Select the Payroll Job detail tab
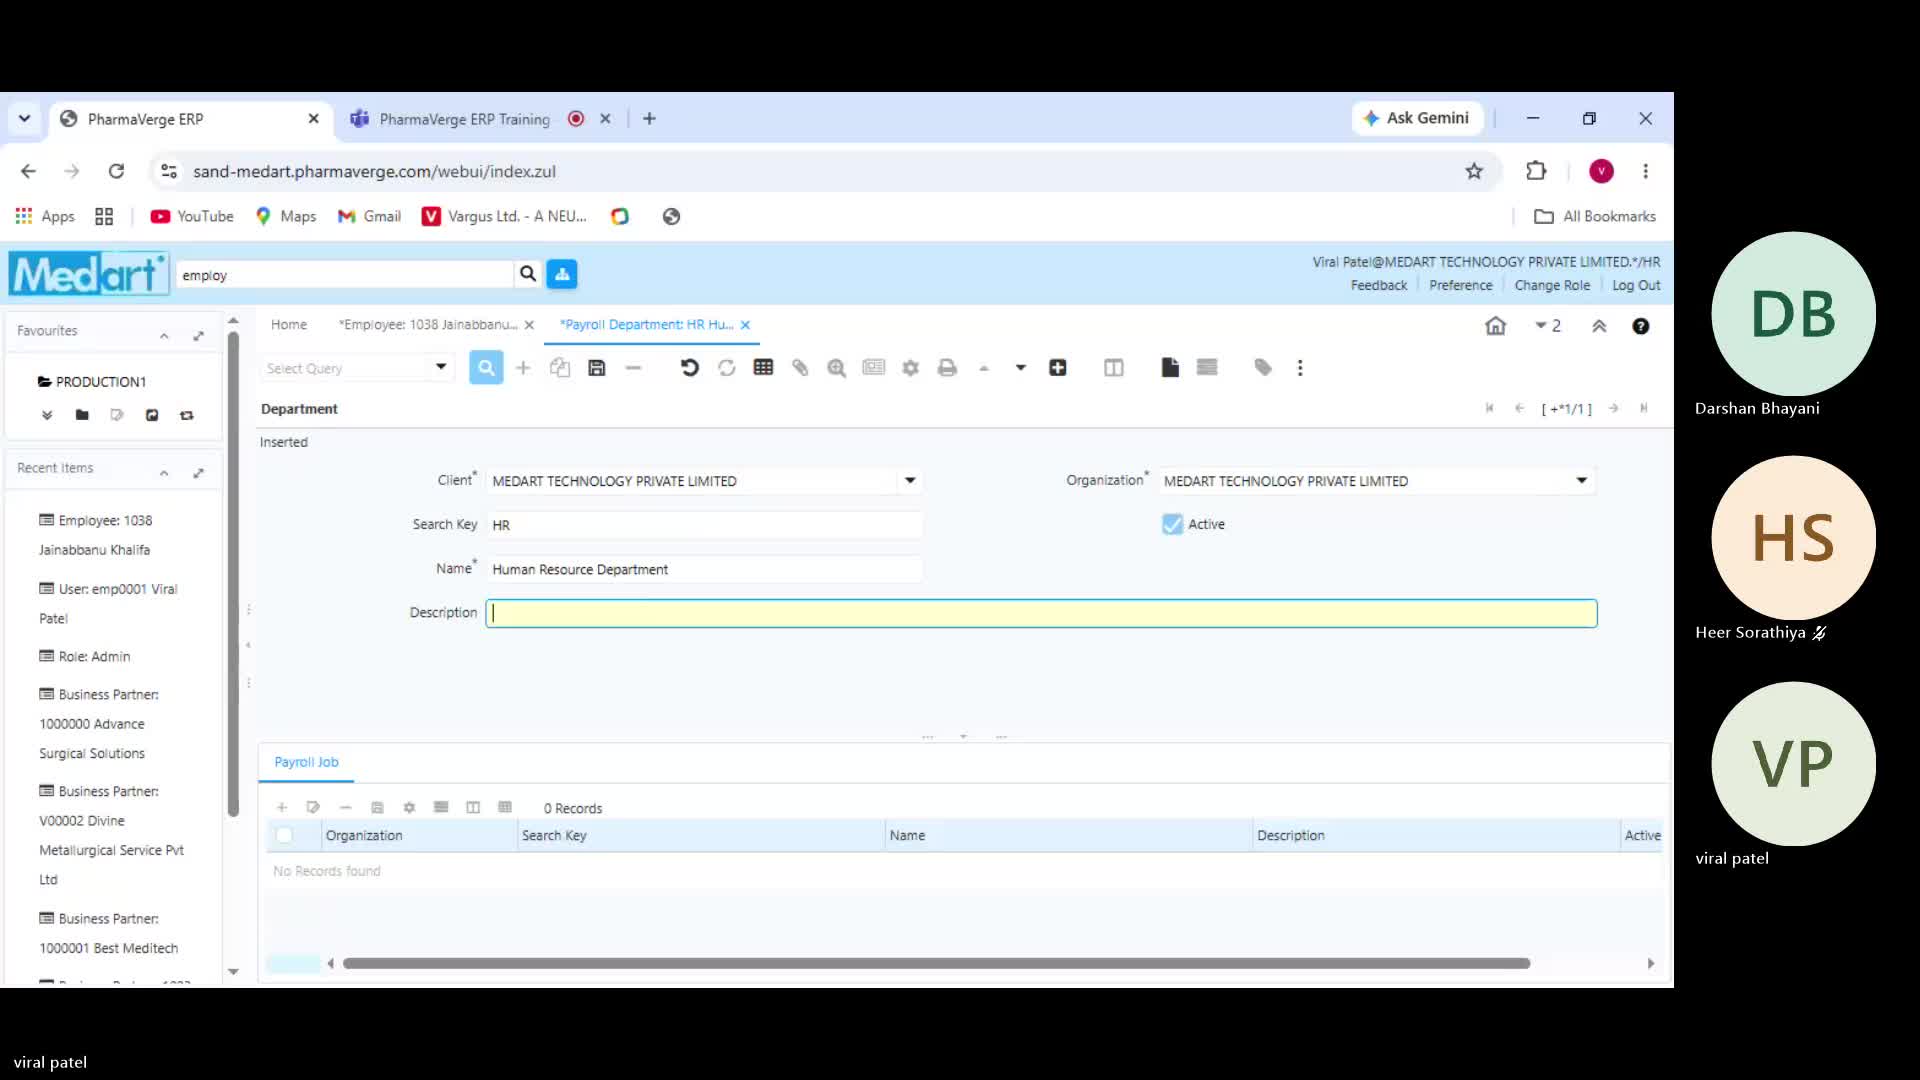Image resolution: width=1920 pixels, height=1080 pixels. [307, 762]
